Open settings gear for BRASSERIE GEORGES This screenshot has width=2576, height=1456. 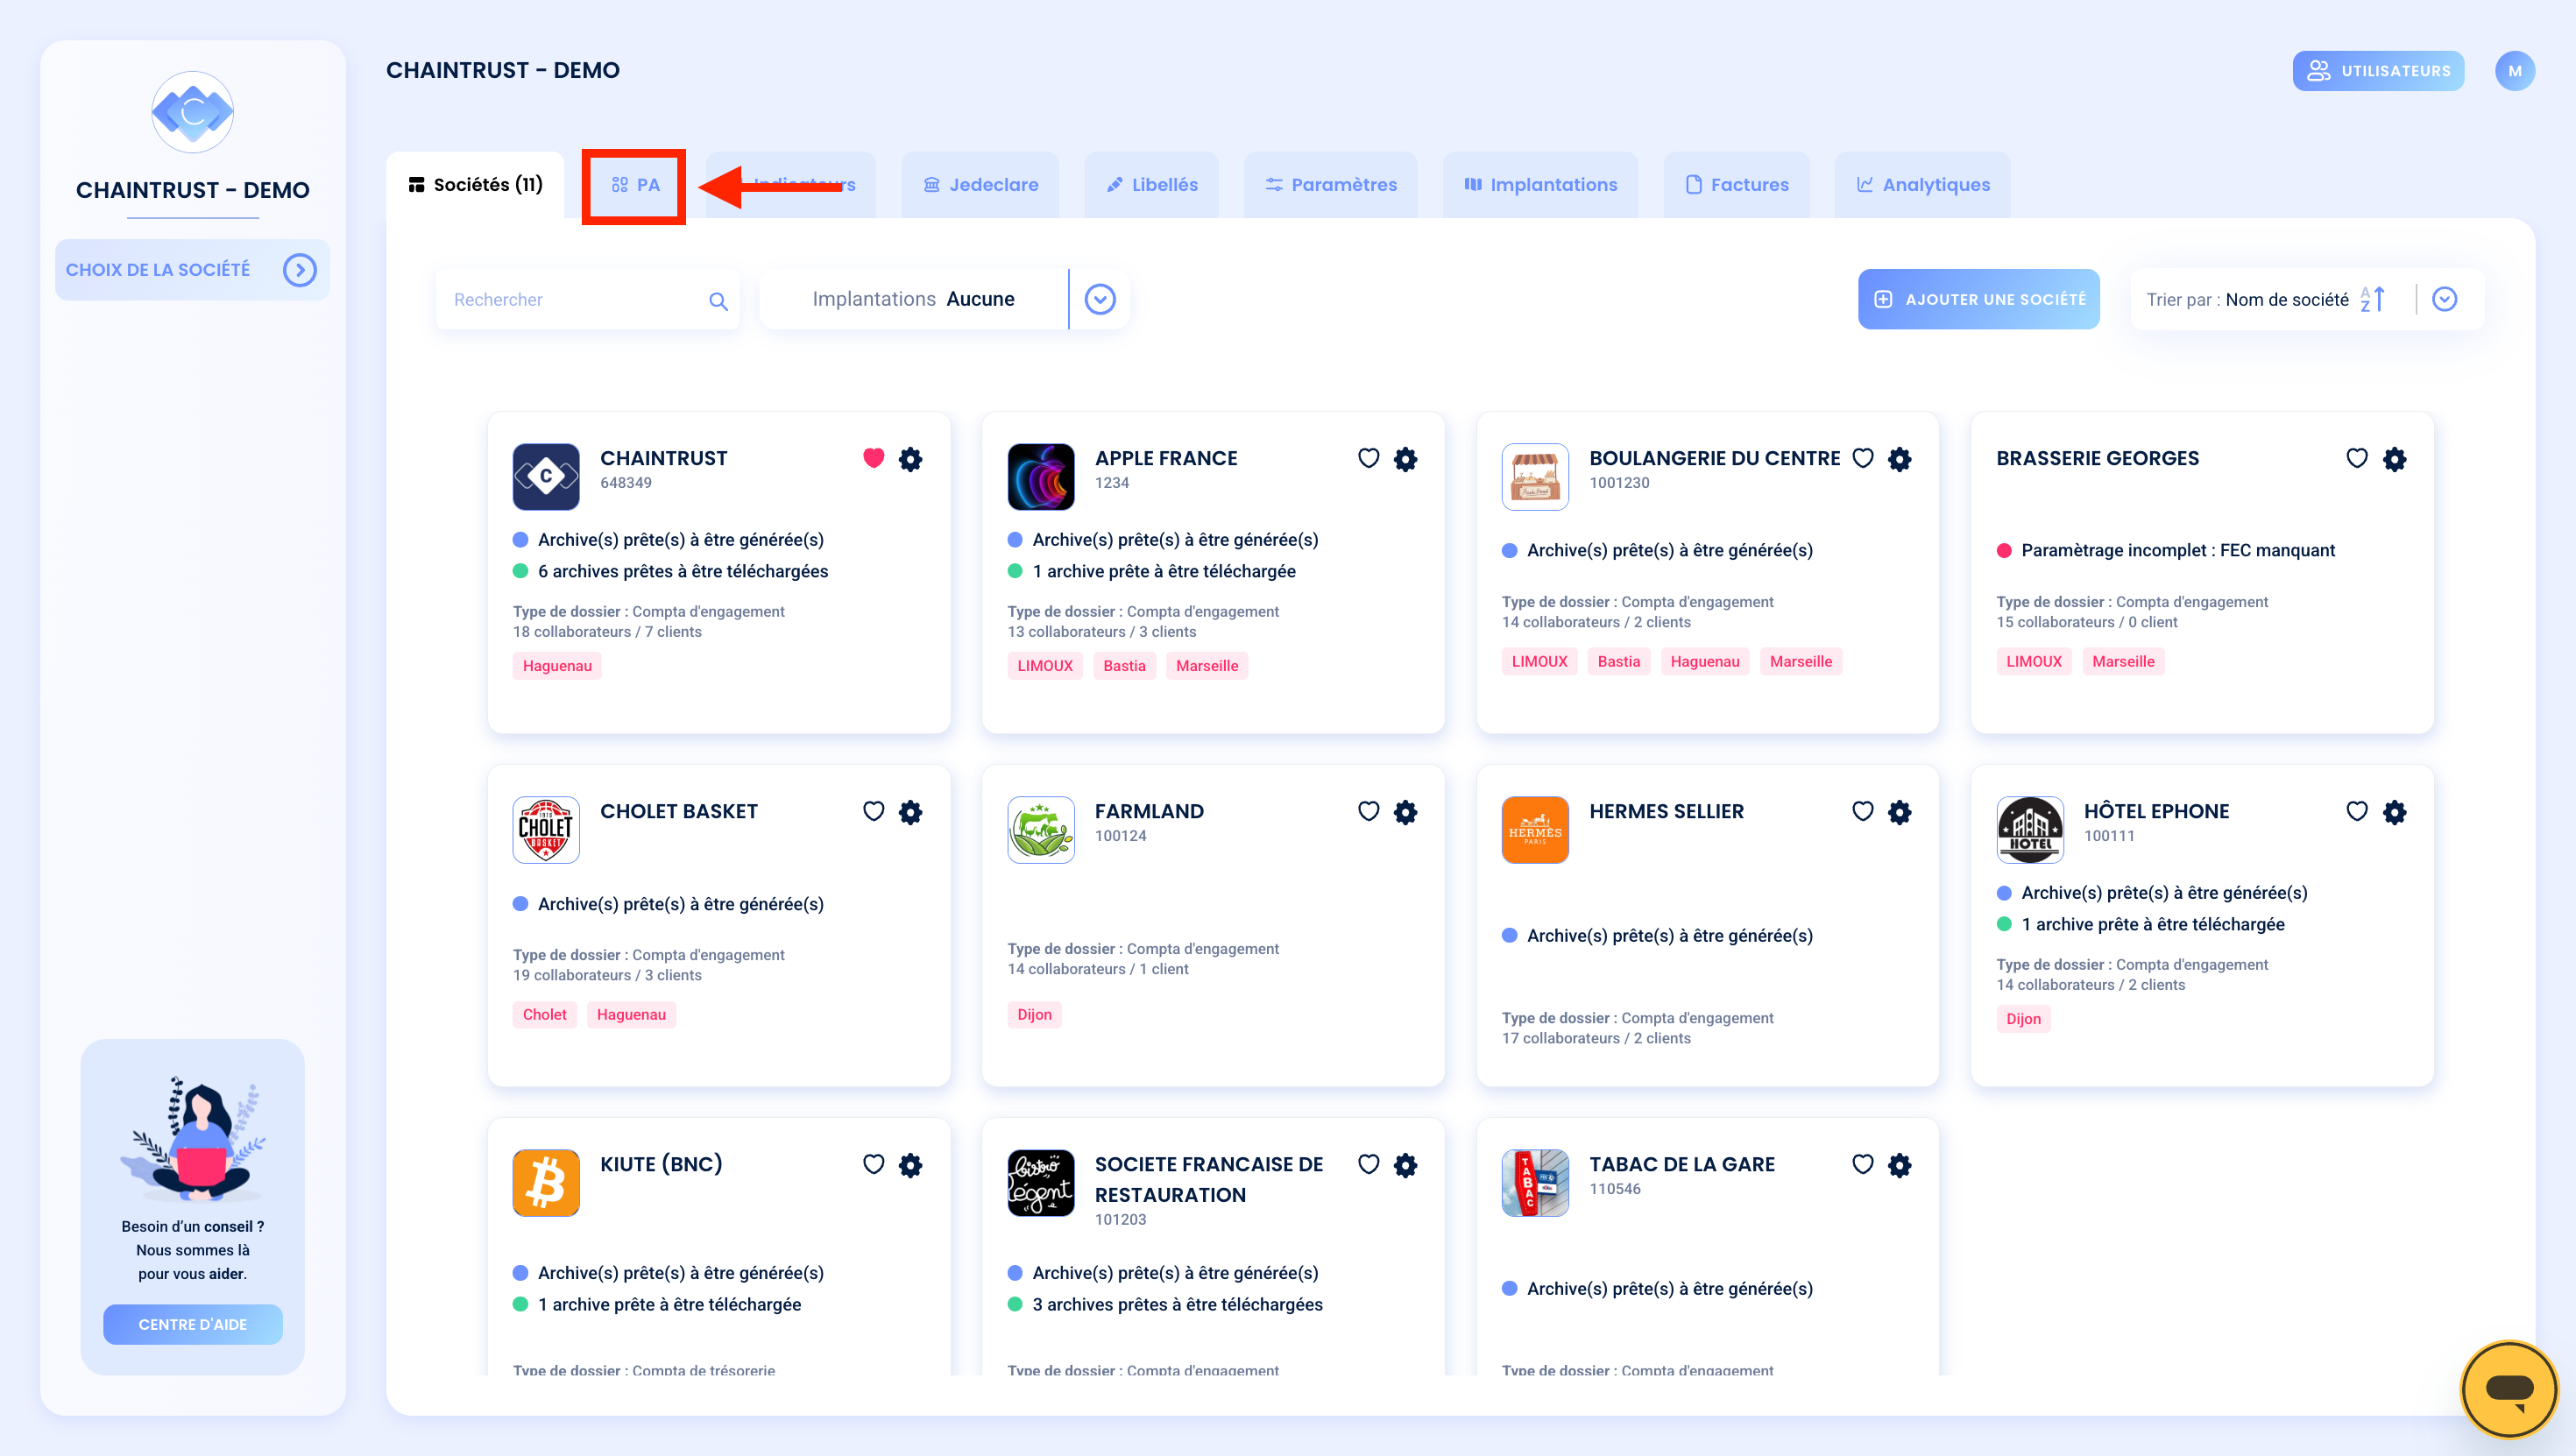2394,459
